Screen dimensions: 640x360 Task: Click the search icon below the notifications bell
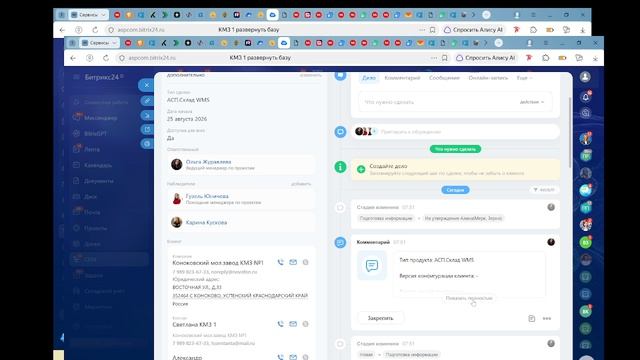click(585, 113)
